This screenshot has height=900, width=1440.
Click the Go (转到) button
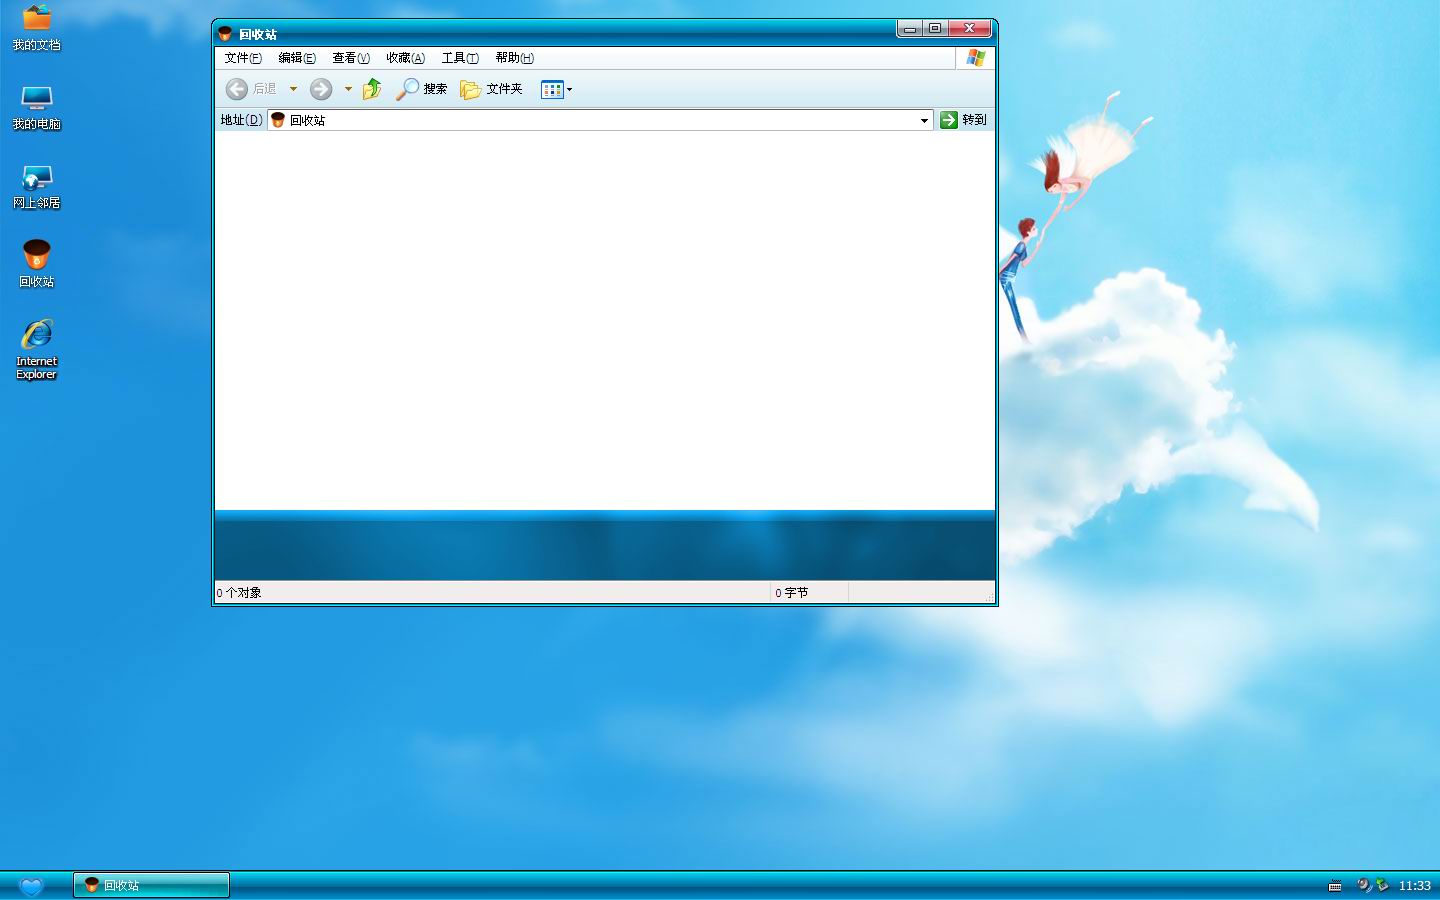(x=963, y=119)
